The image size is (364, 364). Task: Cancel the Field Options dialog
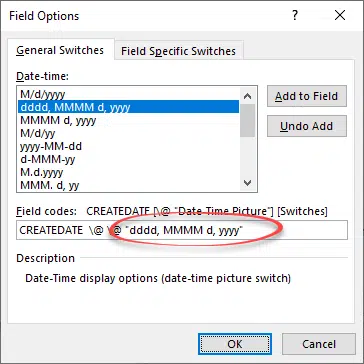pos(319,344)
